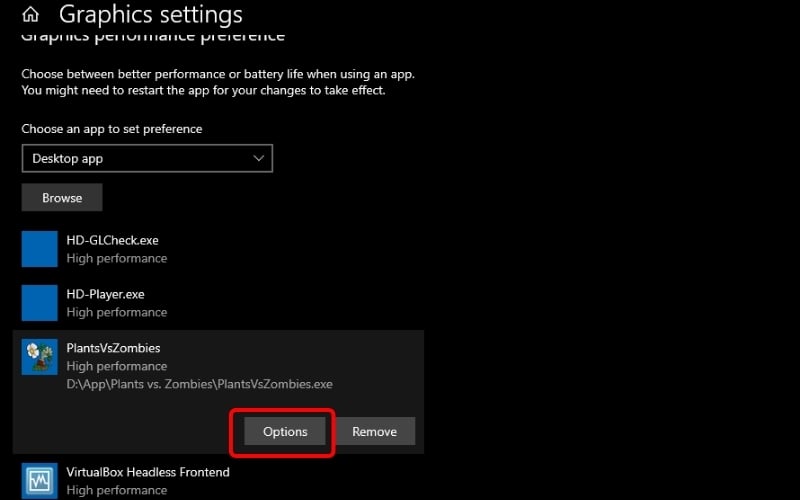Open the Desktop app dropdown
The width and height of the screenshot is (800, 500).
click(147, 158)
